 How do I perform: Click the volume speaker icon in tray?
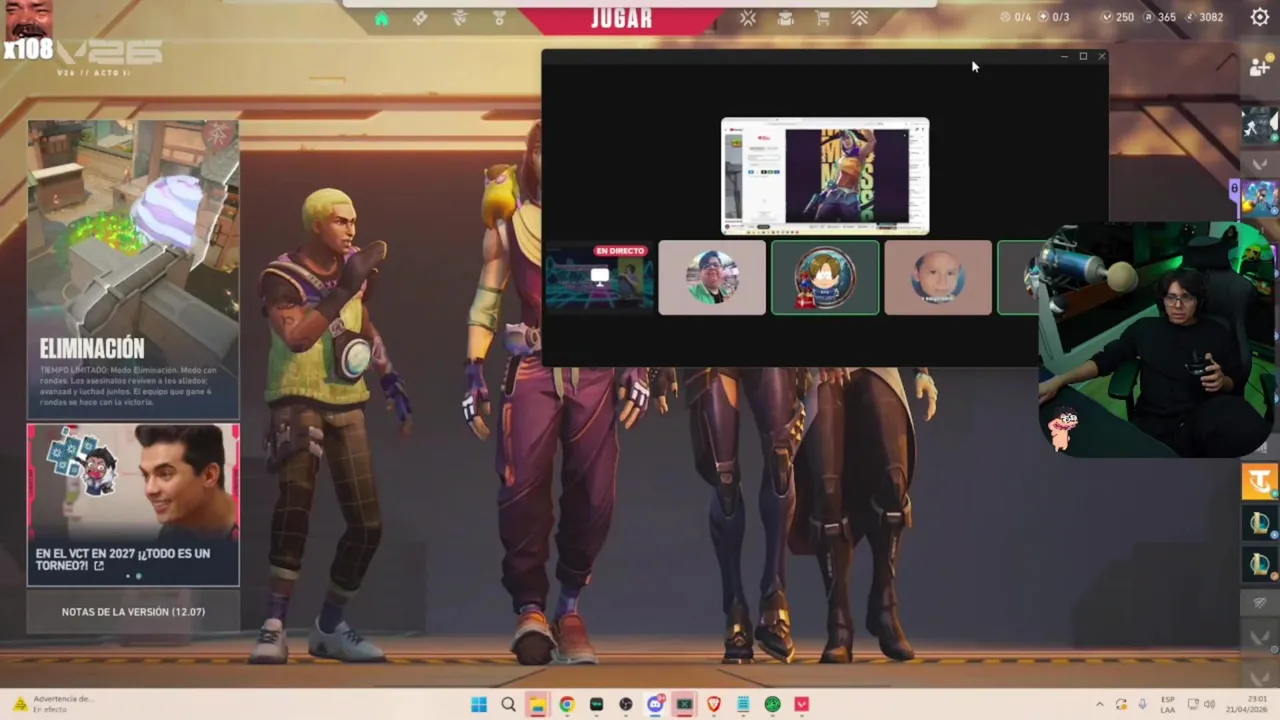point(1209,704)
